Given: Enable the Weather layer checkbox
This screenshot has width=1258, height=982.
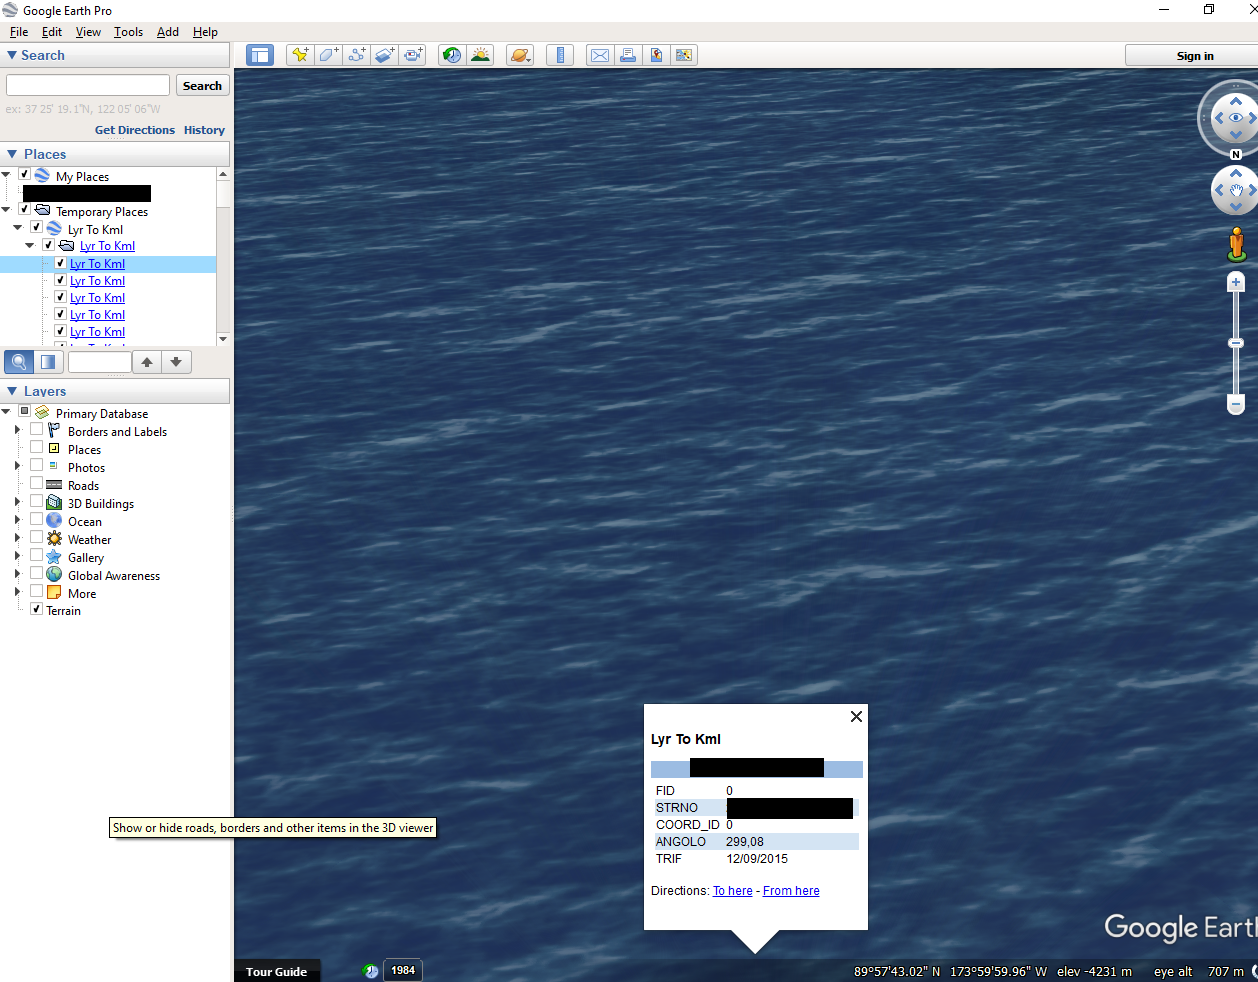Looking at the screenshot, I should (37, 537).
